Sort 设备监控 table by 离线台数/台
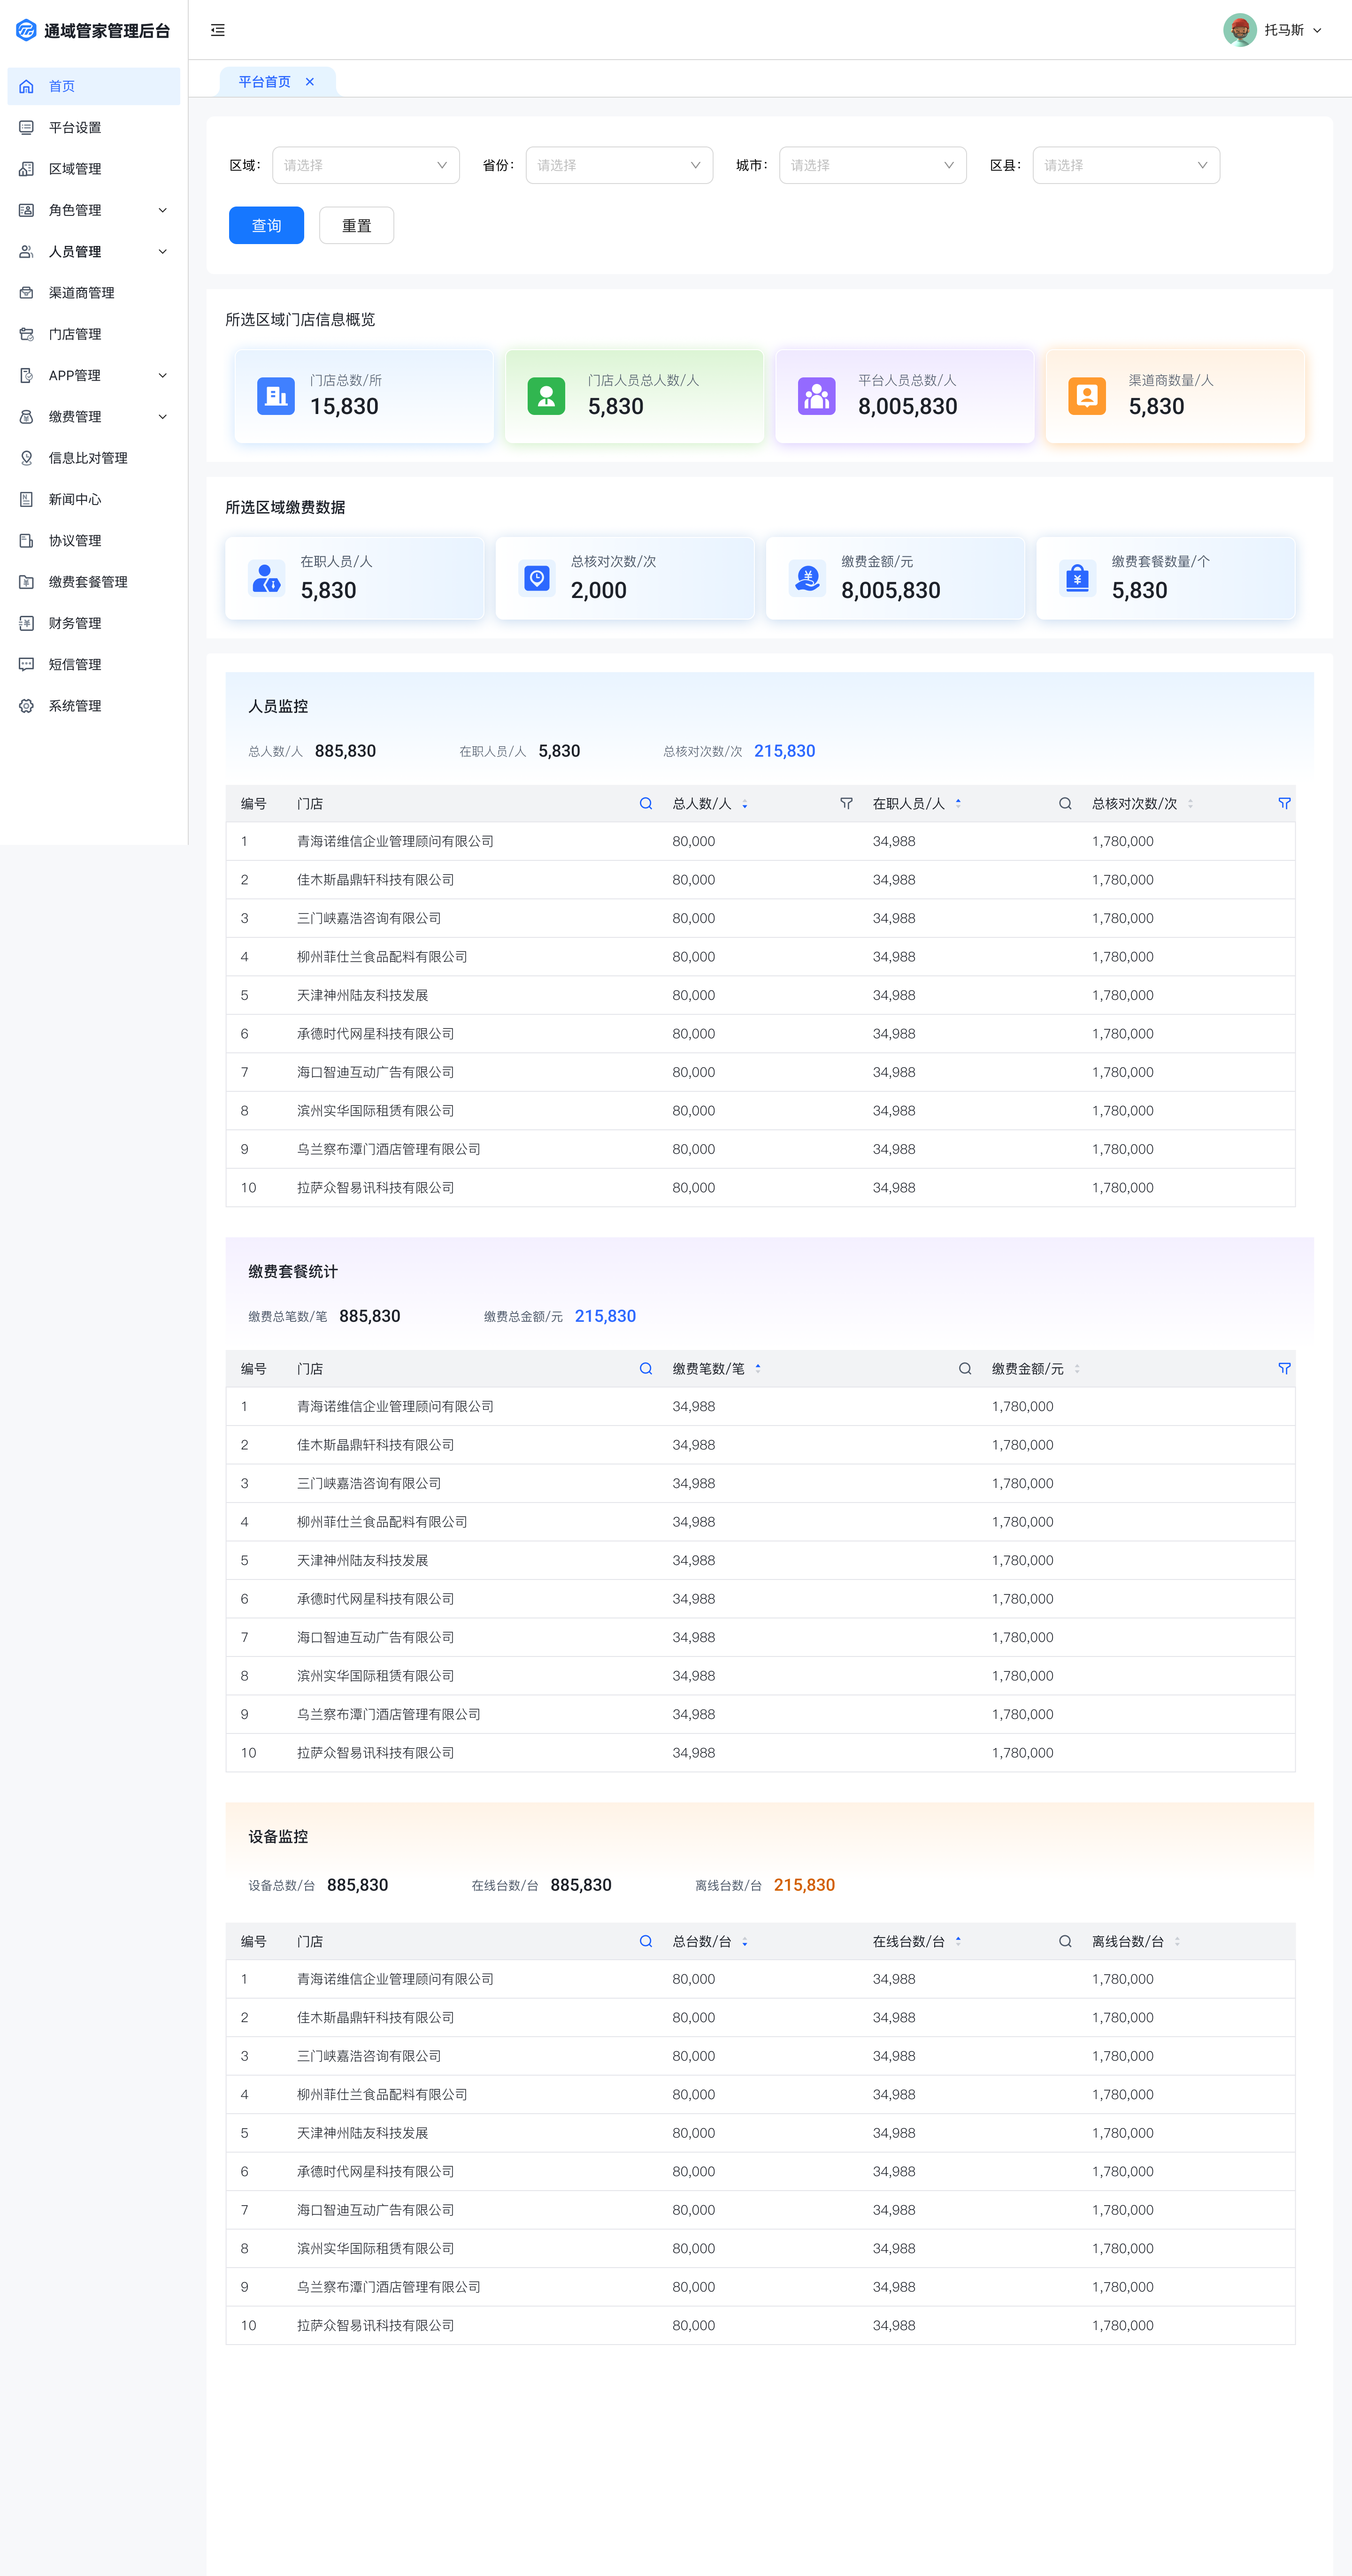Screen dimensions: 1352x2576 1177,1942
